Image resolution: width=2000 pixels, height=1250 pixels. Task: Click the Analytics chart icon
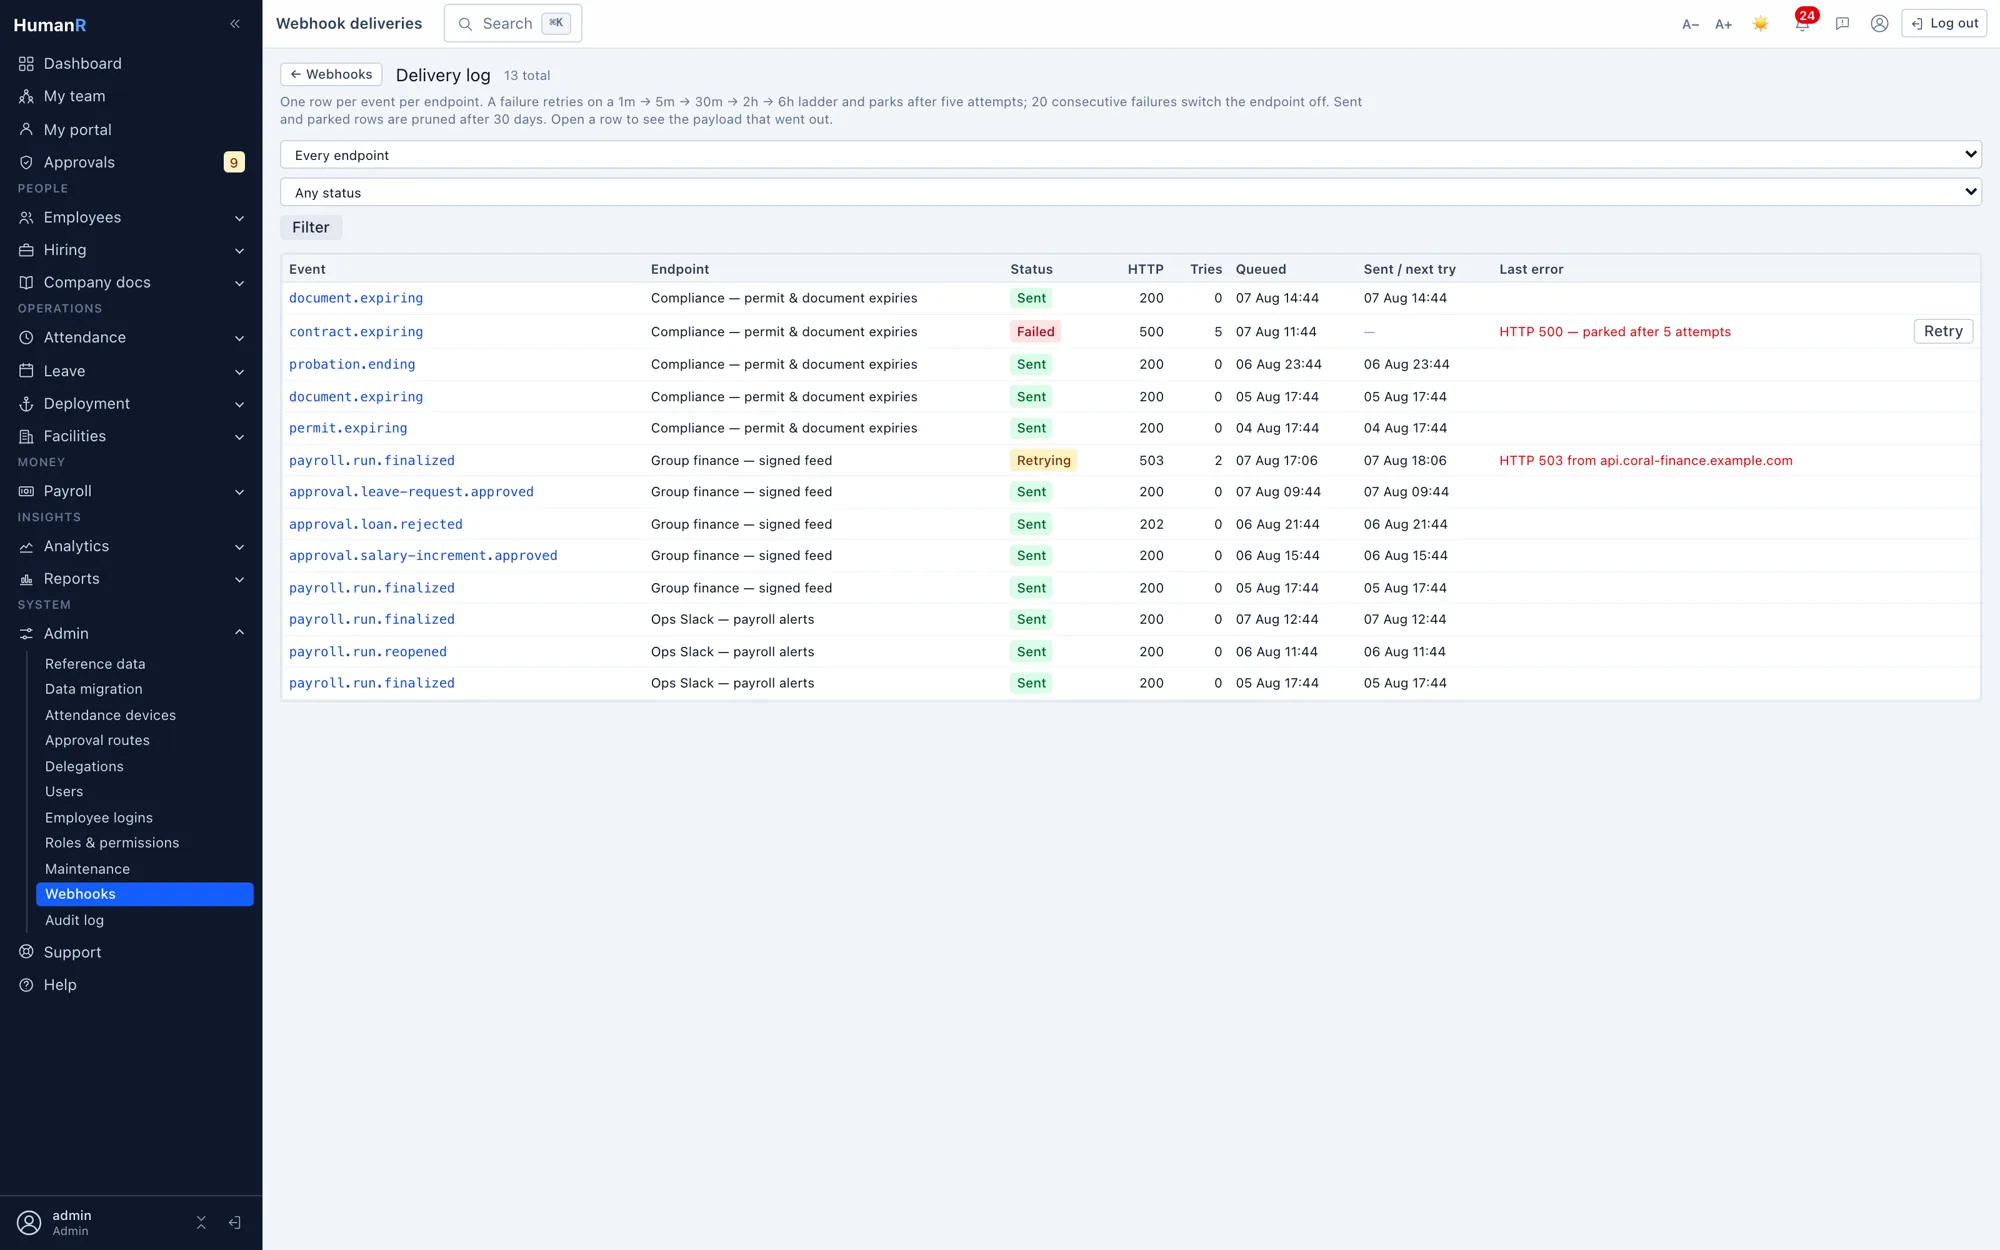[x=26, y=547]
